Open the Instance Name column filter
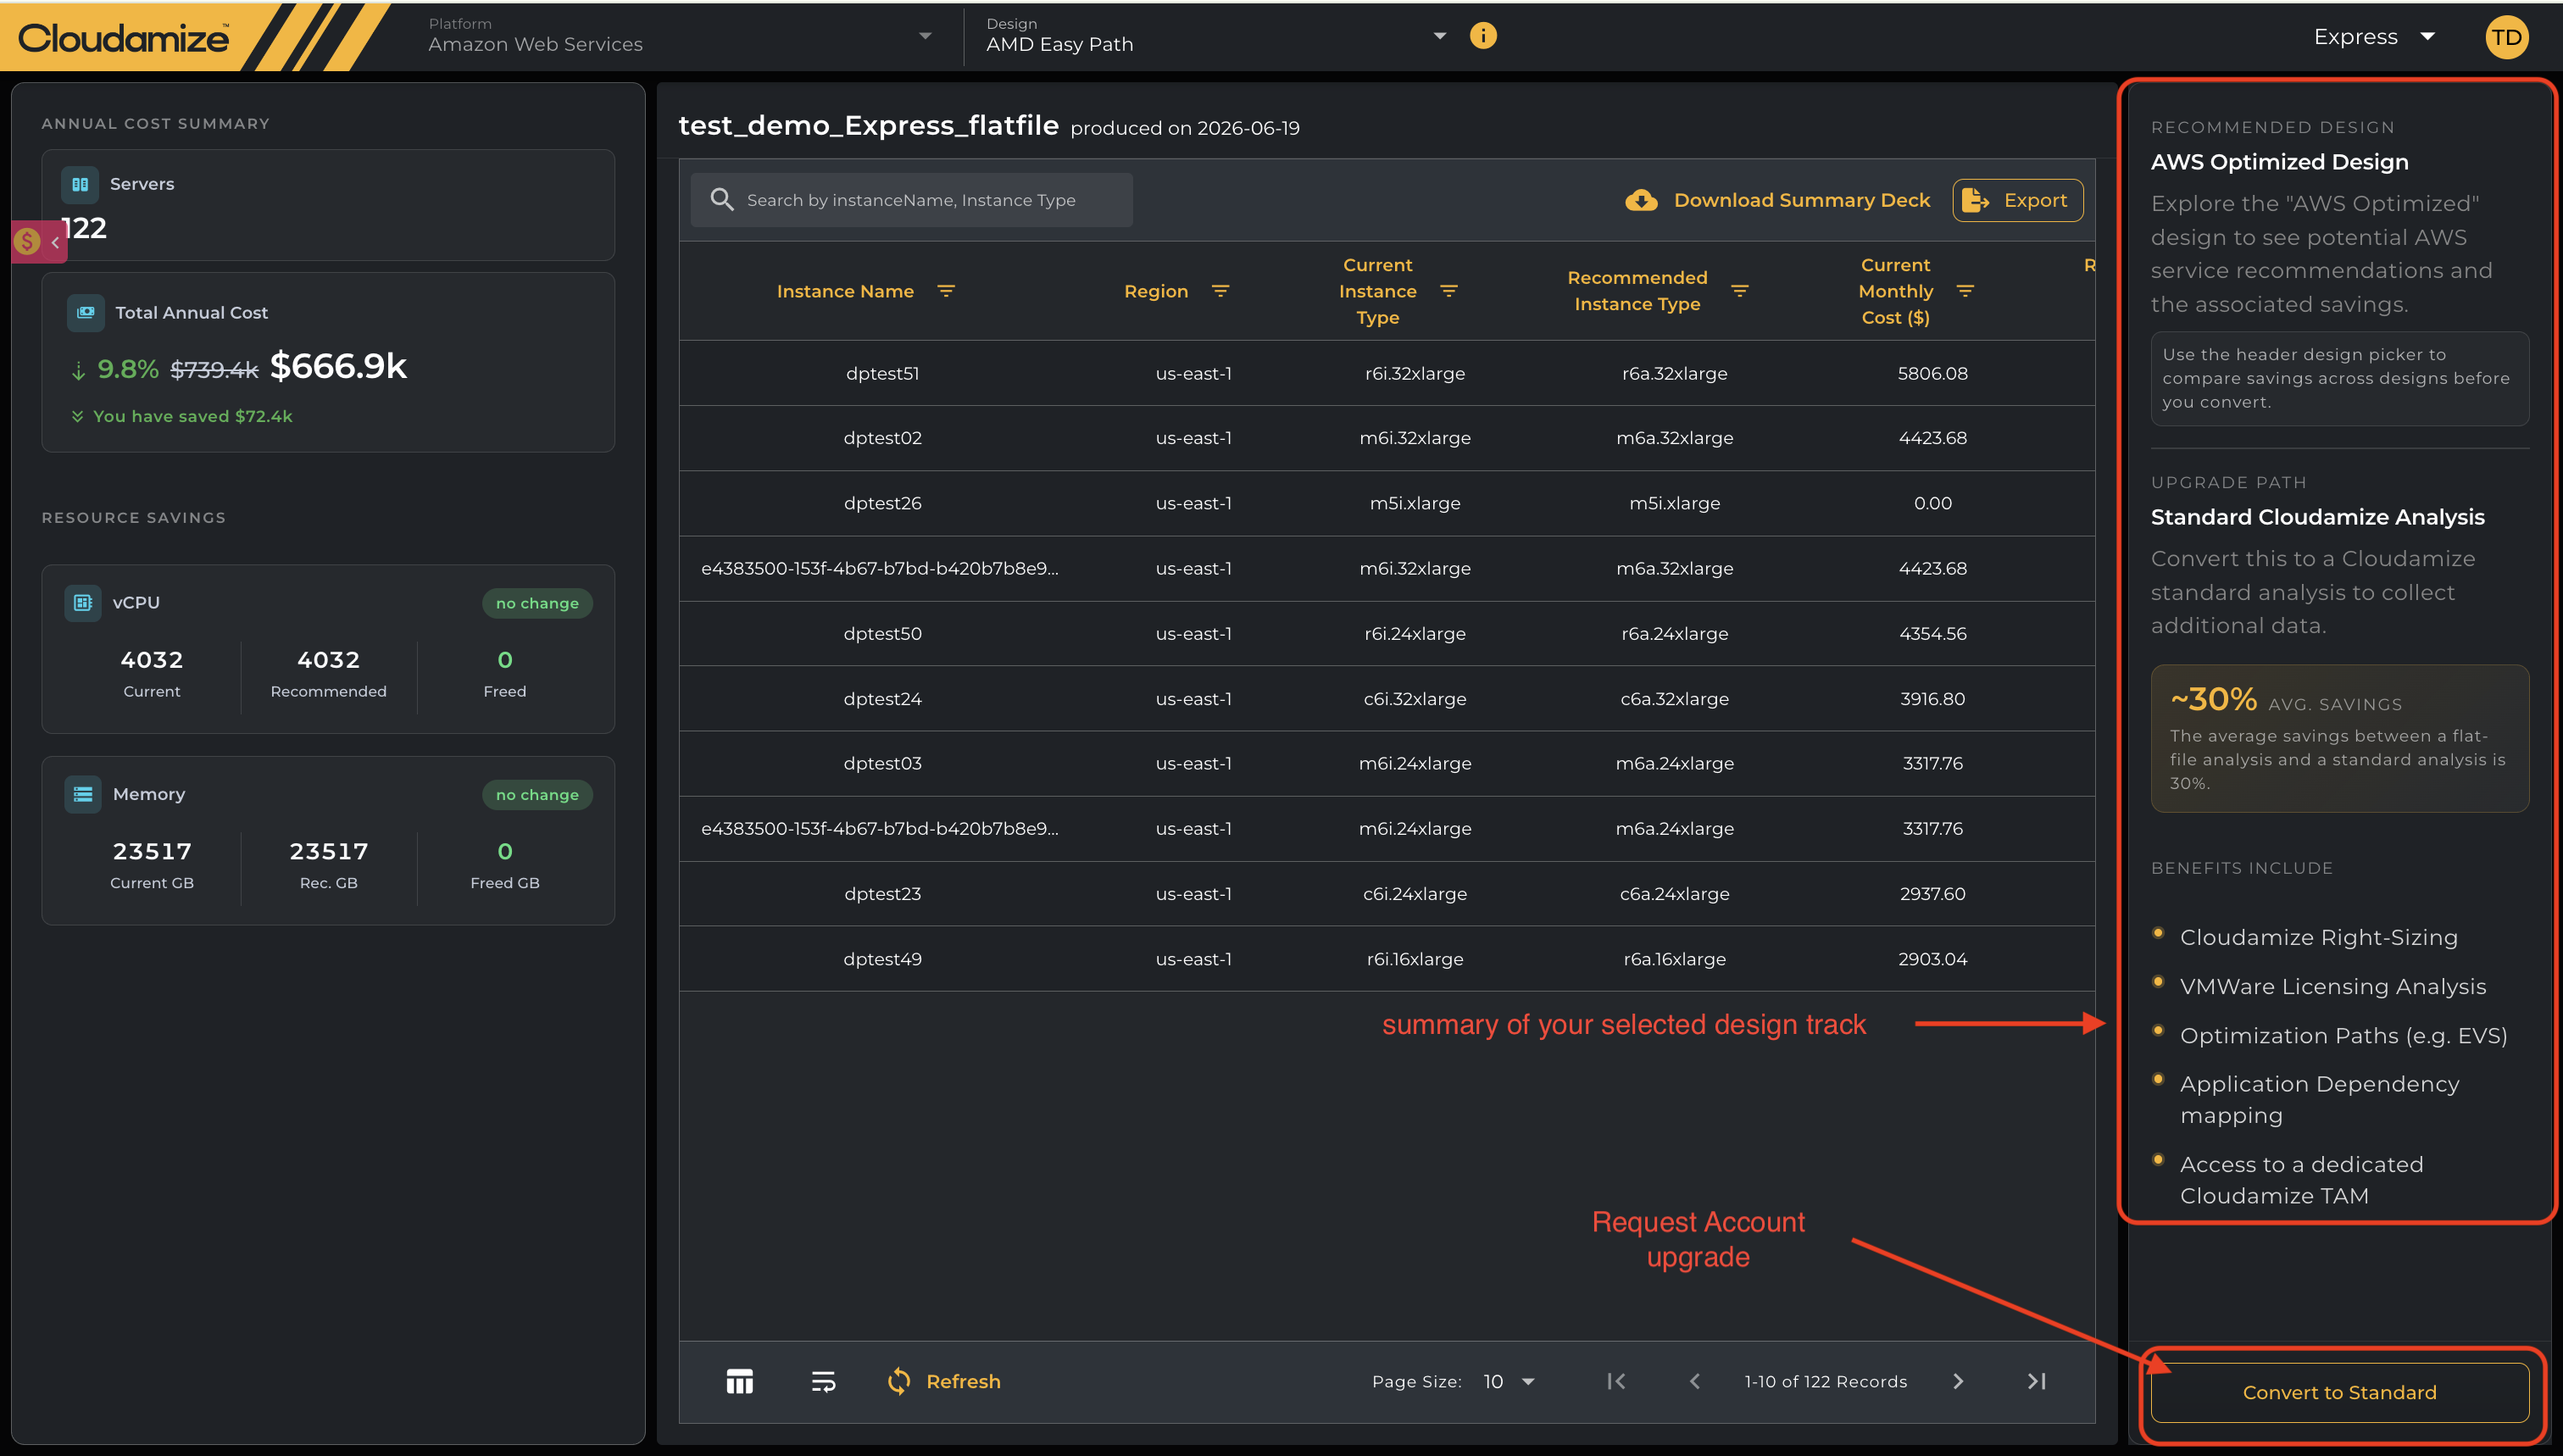 (x=946, y=291)
